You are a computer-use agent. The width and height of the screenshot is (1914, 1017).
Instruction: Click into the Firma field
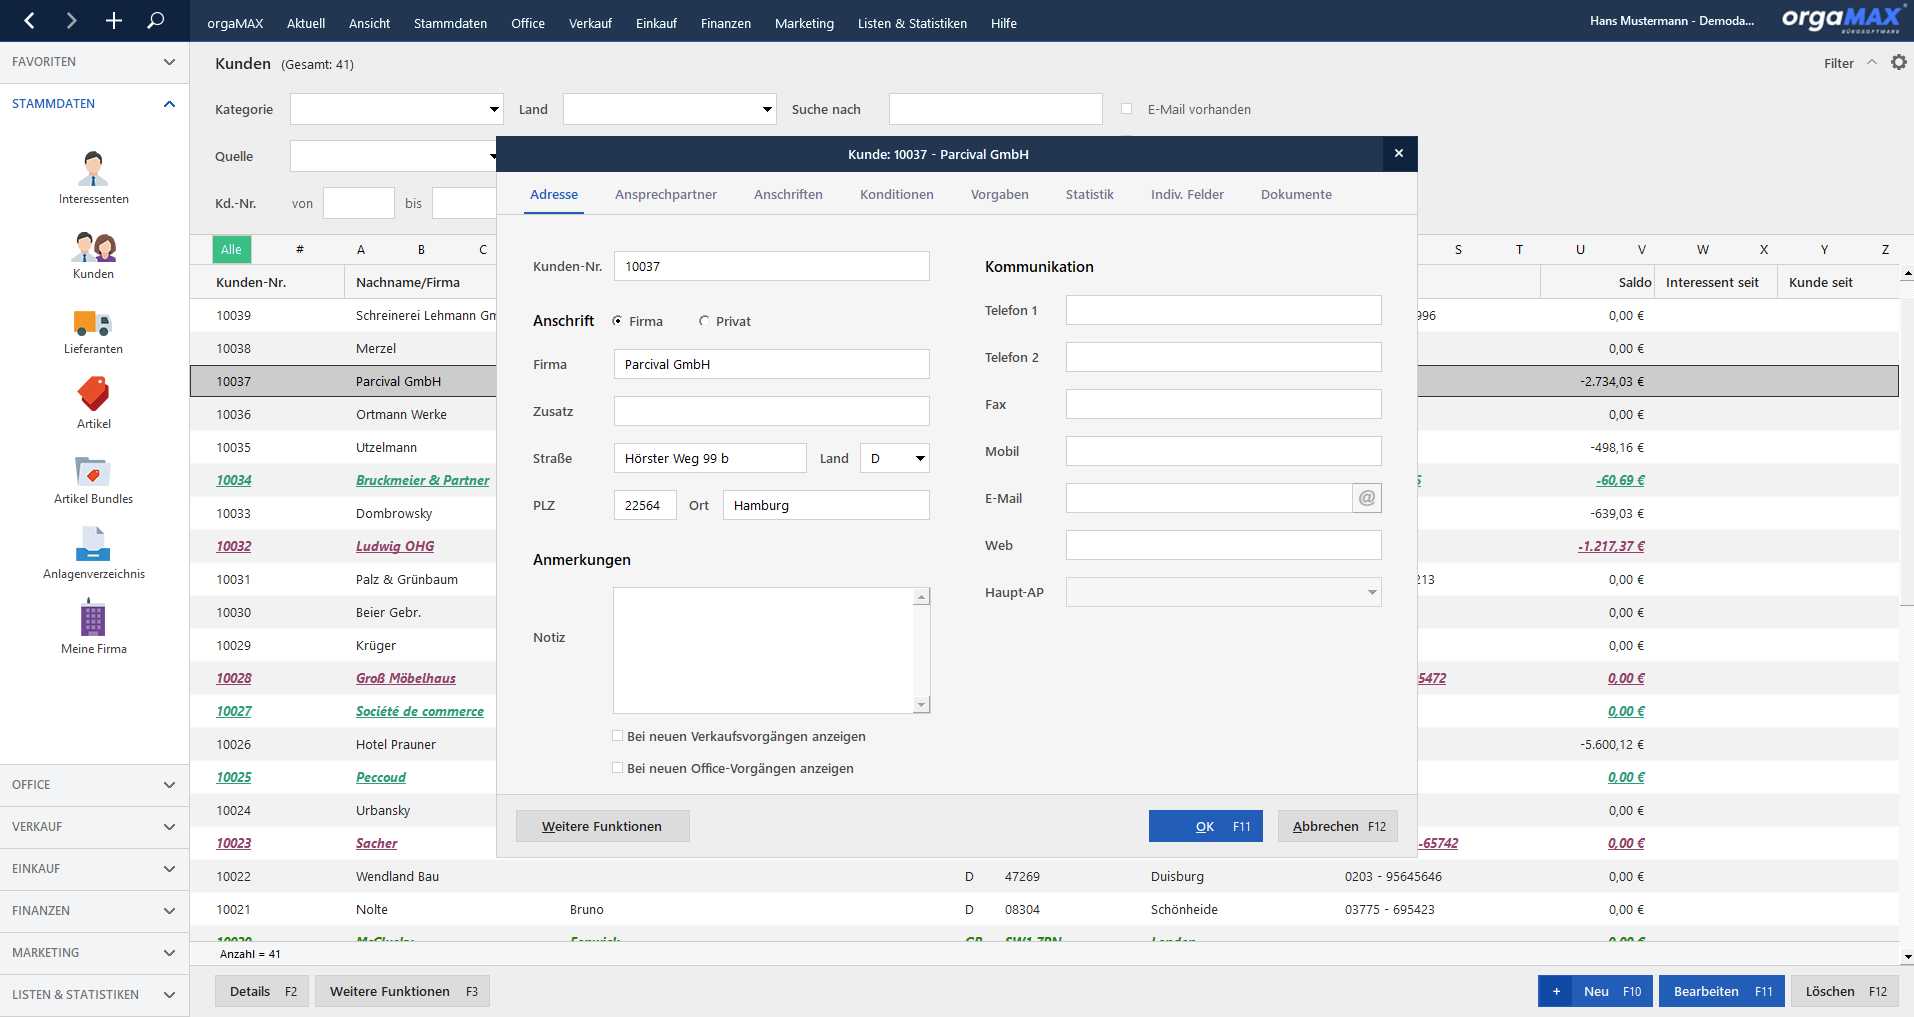[x=772, y=364]
